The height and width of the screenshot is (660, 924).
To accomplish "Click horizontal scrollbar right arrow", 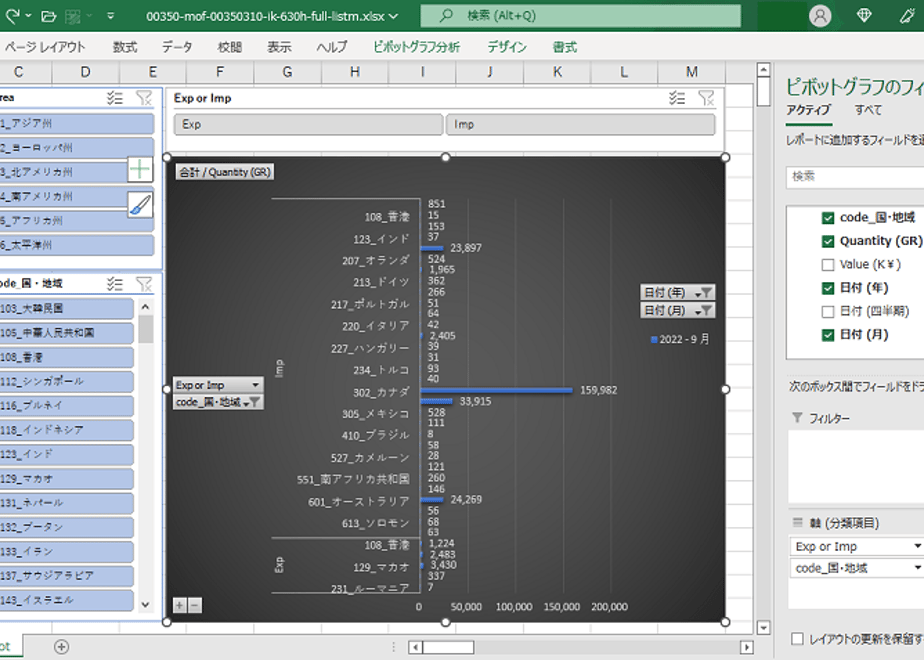I will click(747, 647).
